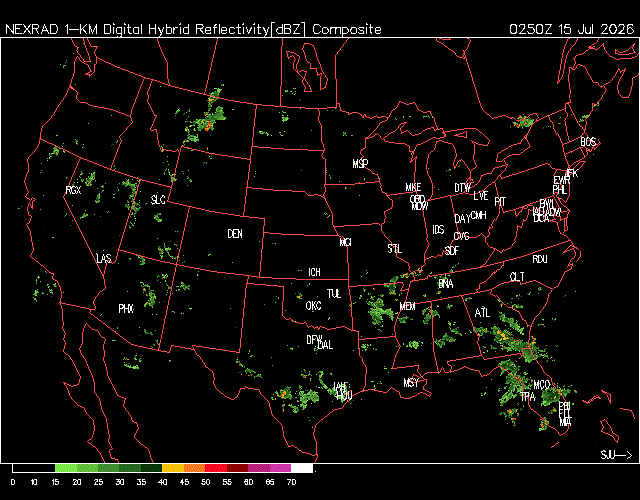Click the white 70 dBZ legend swatch
The image size is (640, 500).
pos(302,468)
